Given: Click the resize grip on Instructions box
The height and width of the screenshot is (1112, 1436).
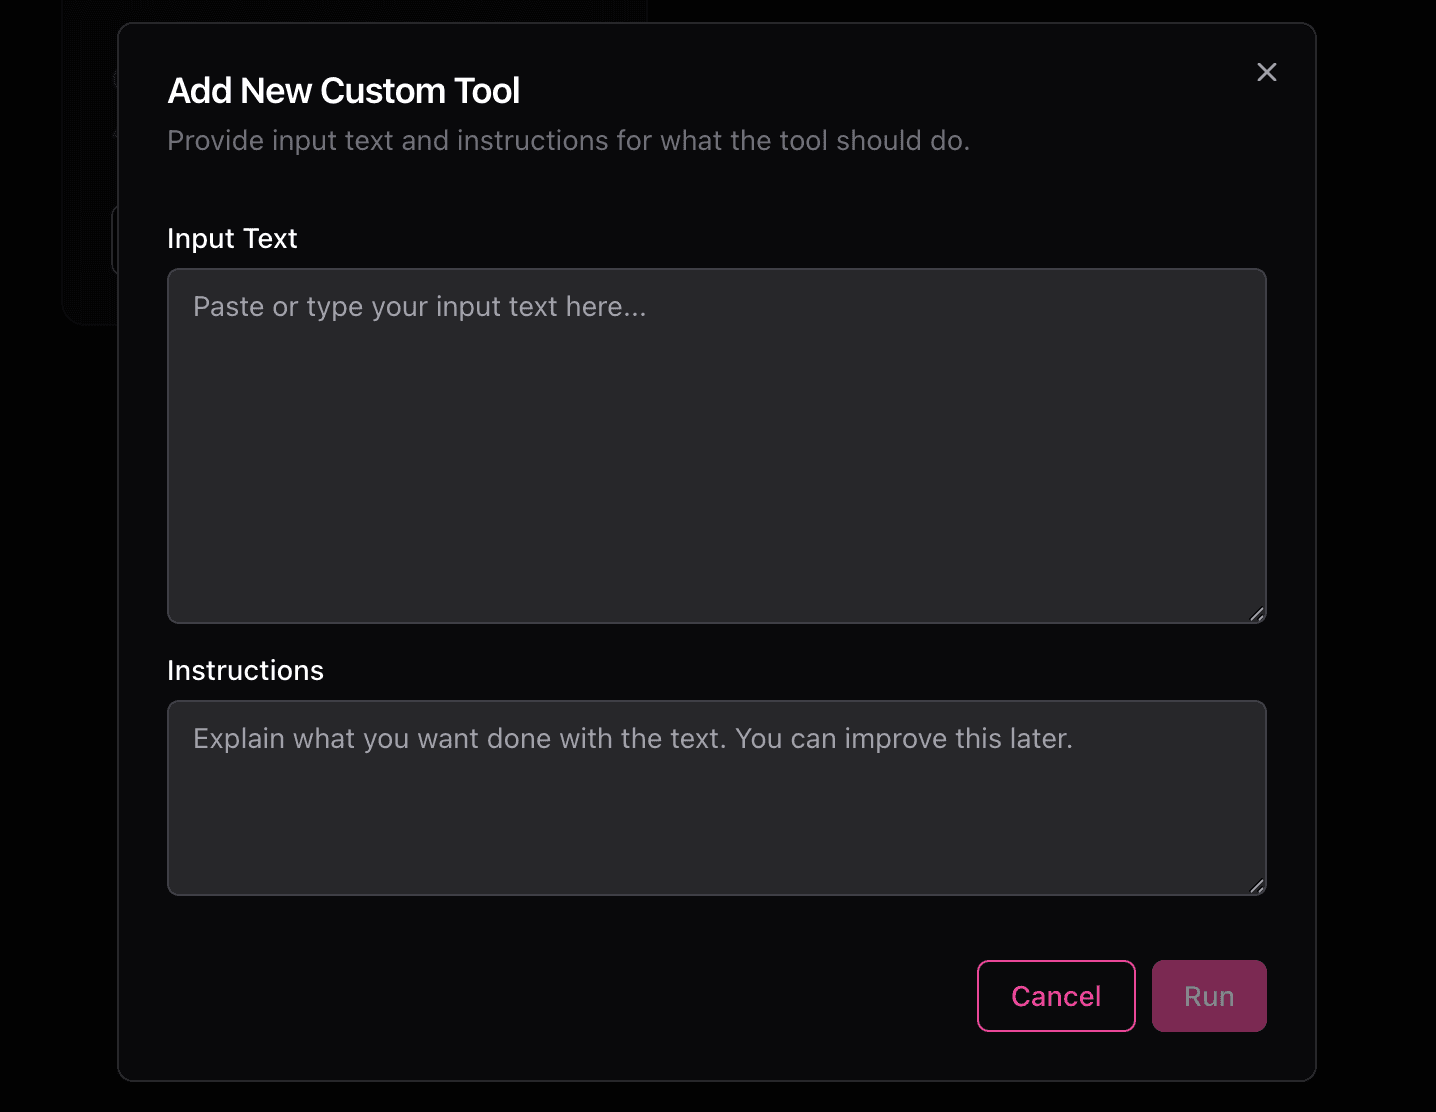Looking at the screenshot, I should point(1257,886).
